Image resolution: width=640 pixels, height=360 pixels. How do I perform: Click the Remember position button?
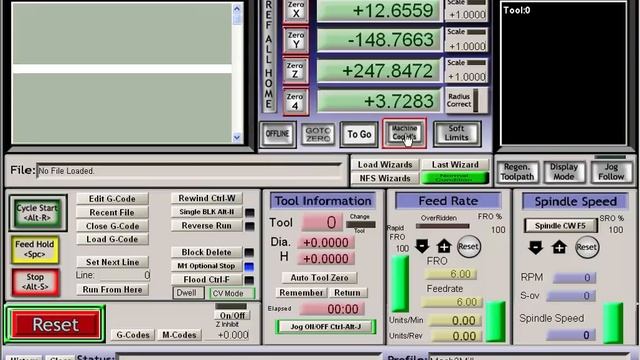tap(301, 293)
